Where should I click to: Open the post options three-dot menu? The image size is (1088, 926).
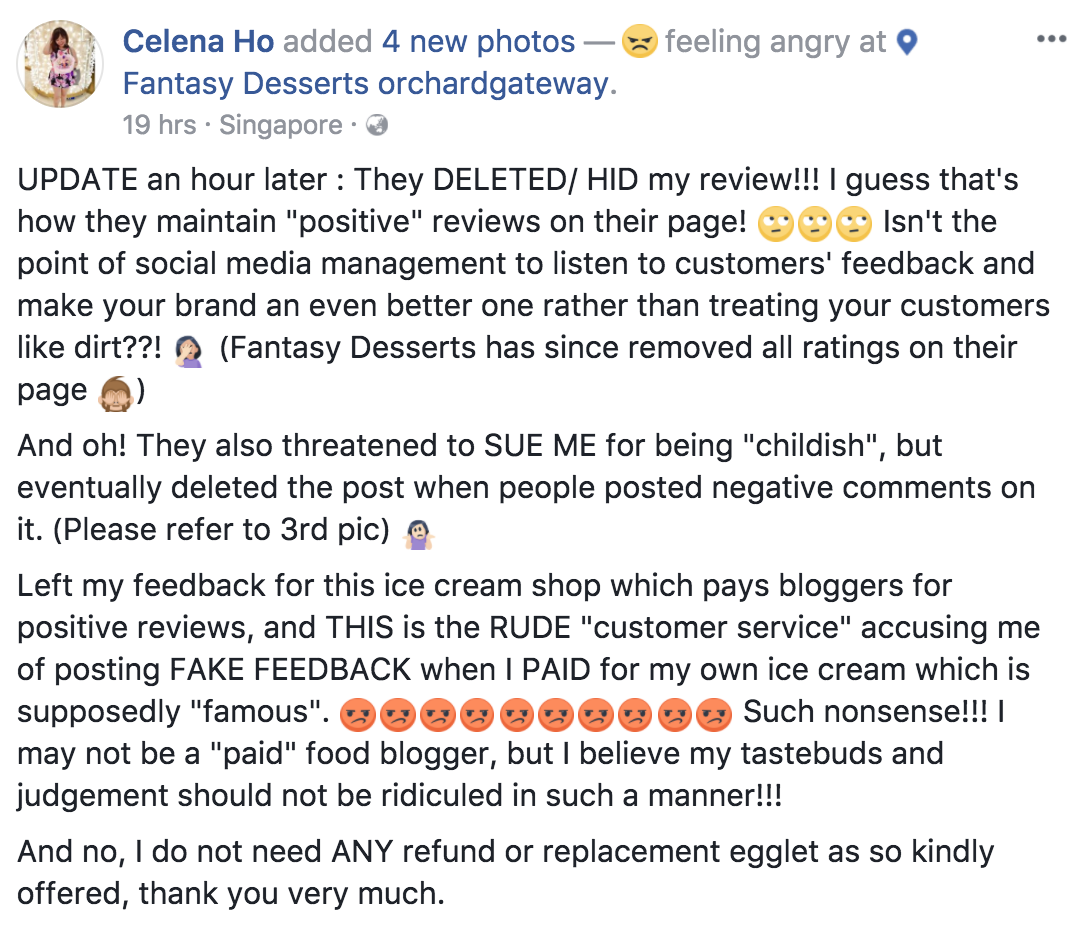(1051, 39)
